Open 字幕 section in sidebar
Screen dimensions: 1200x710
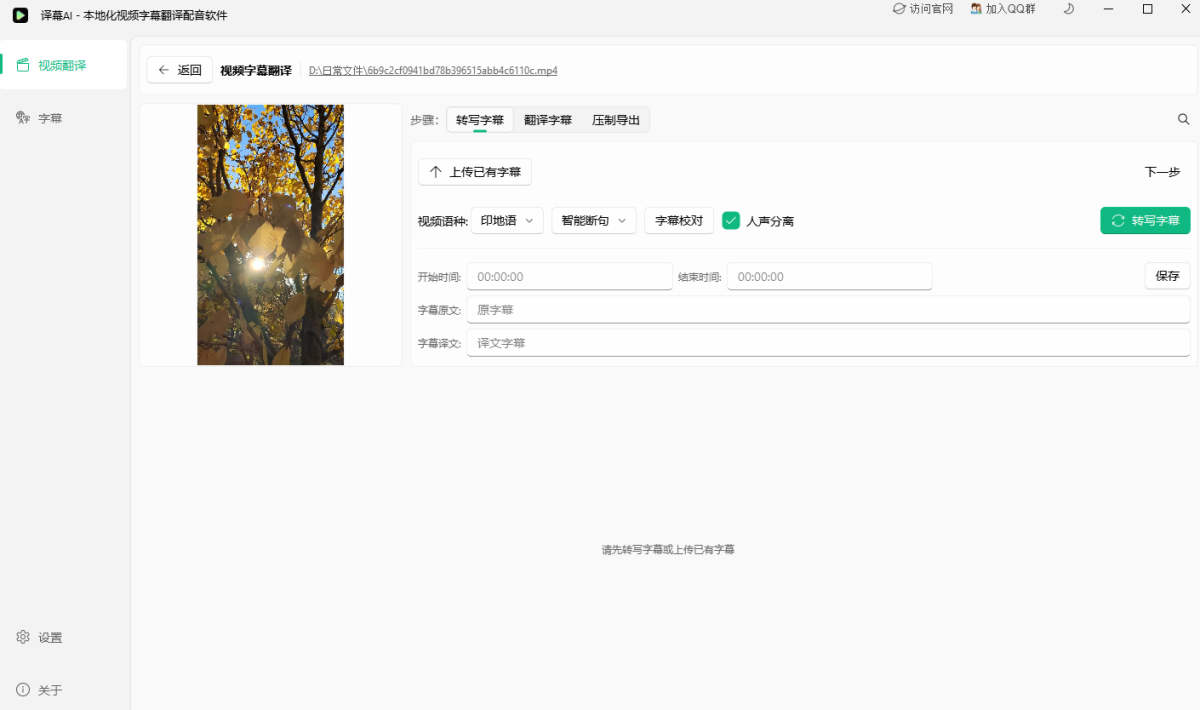tap(64, 118)
